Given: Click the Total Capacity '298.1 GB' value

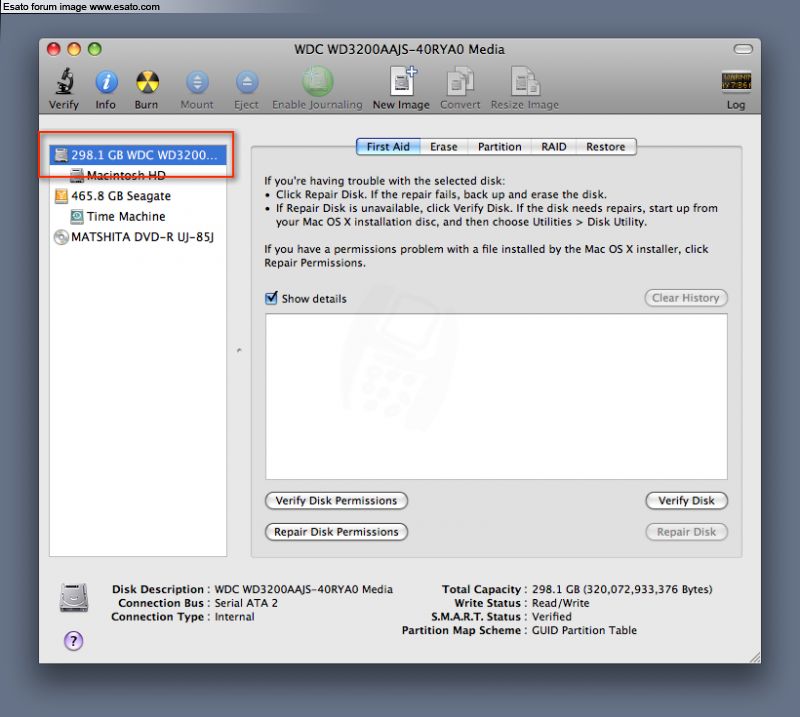Looking at the screenshot, I should [622, 589].
